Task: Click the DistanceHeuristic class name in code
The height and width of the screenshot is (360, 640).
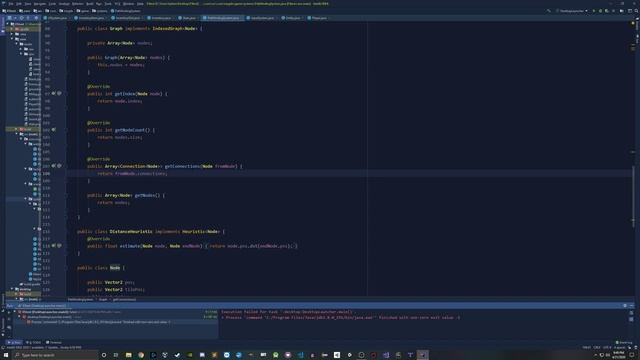Action: pos(131,231)
